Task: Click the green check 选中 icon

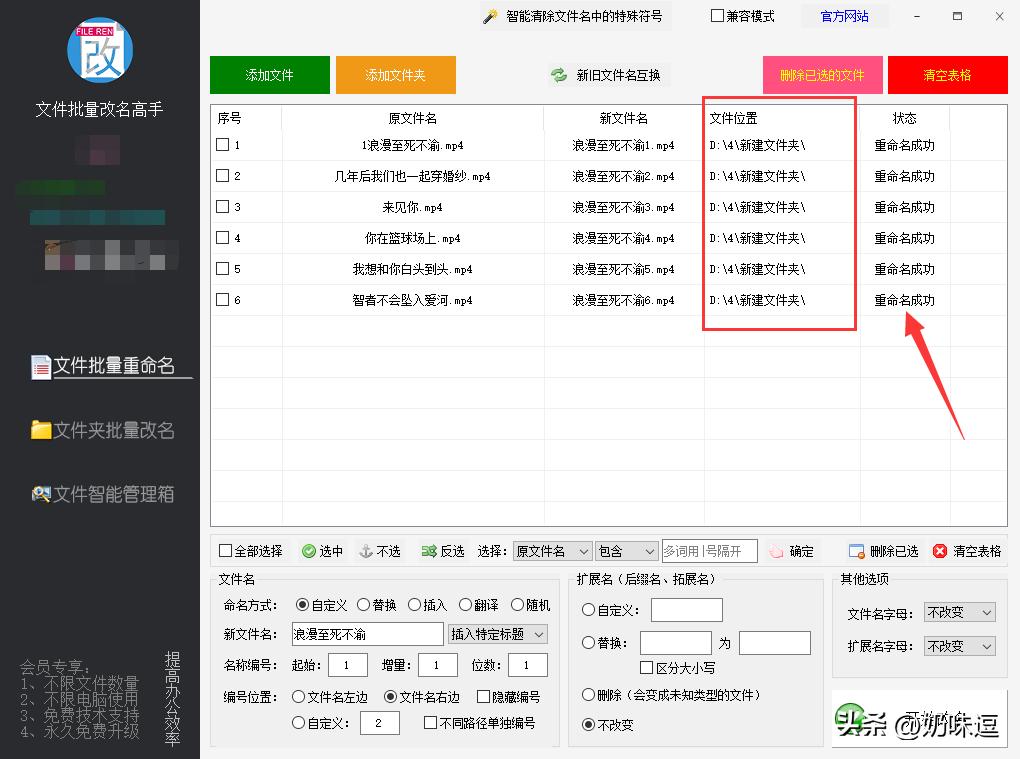Action: pyautogui.click(x=306, y=551)
